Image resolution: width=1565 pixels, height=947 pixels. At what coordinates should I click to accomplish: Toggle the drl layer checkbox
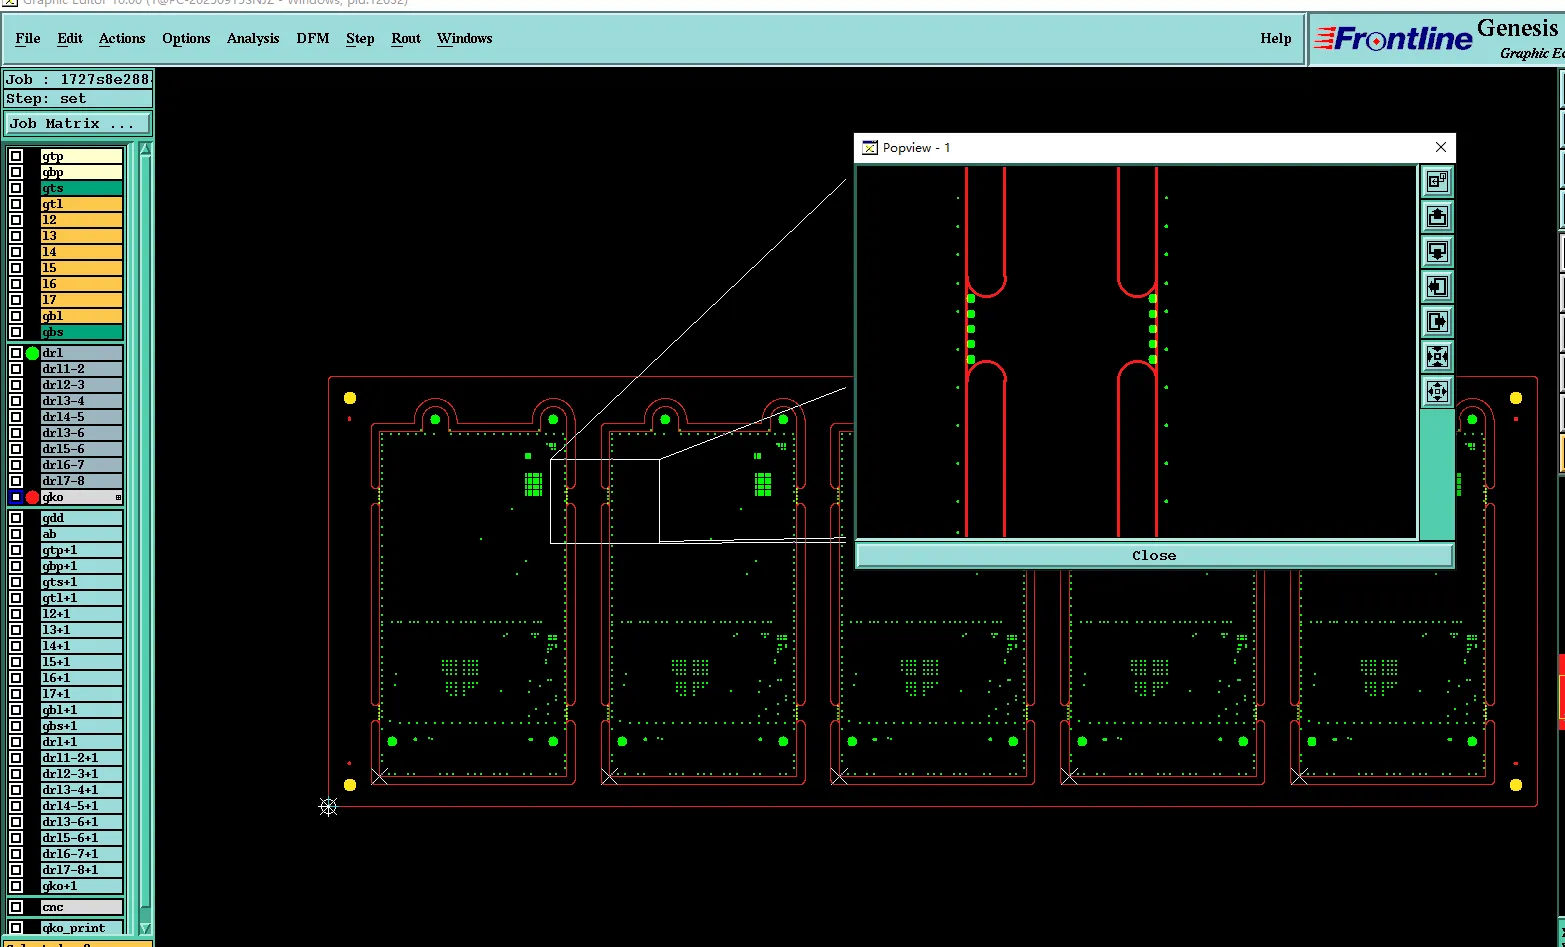(x=16, y=353)
